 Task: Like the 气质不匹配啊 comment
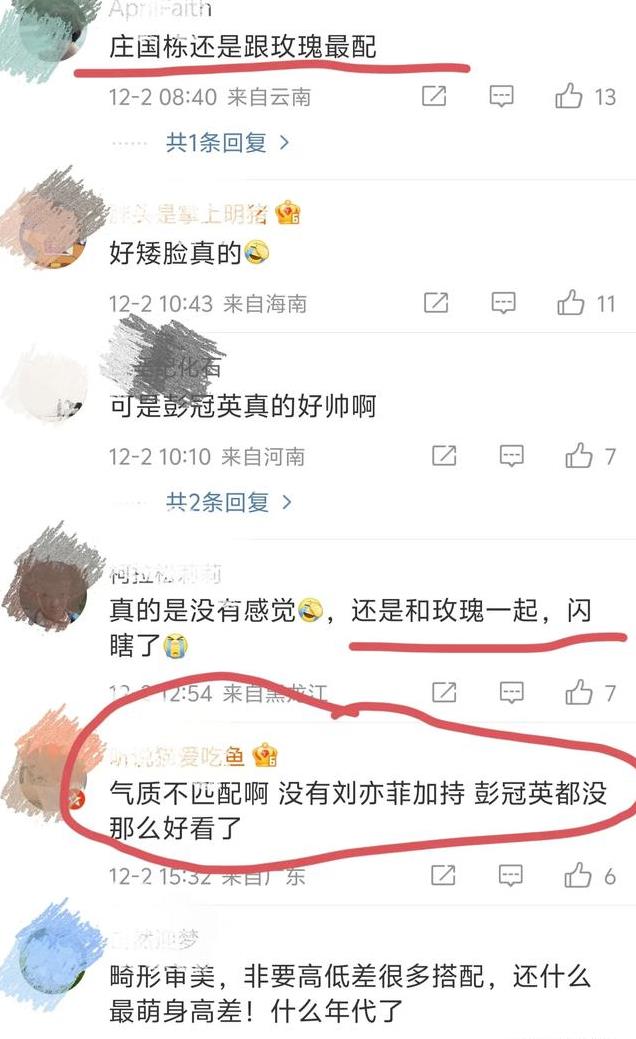[578, 875]
